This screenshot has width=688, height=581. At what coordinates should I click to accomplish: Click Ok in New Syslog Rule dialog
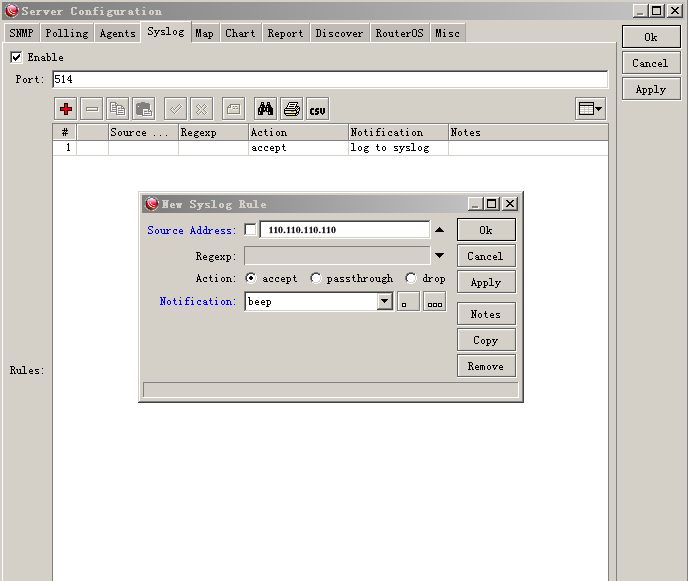click(x=486, y=230)
